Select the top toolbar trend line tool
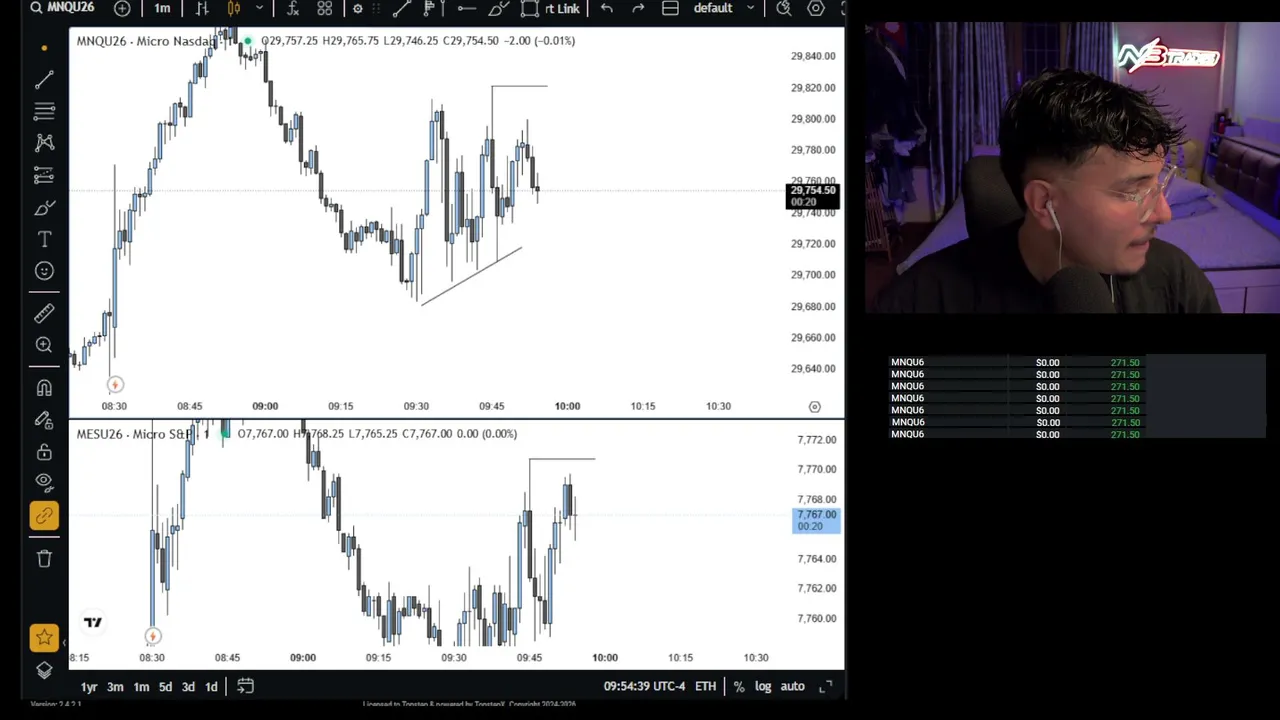 tap(402, 8)
